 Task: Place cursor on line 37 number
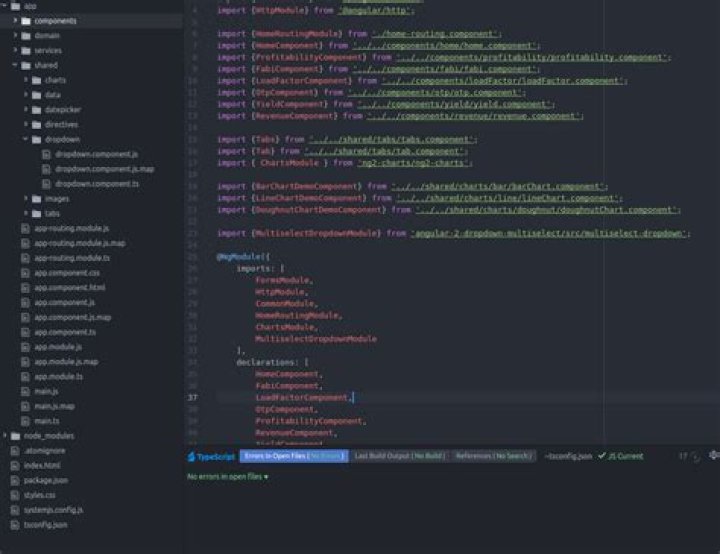coord(192,397)
